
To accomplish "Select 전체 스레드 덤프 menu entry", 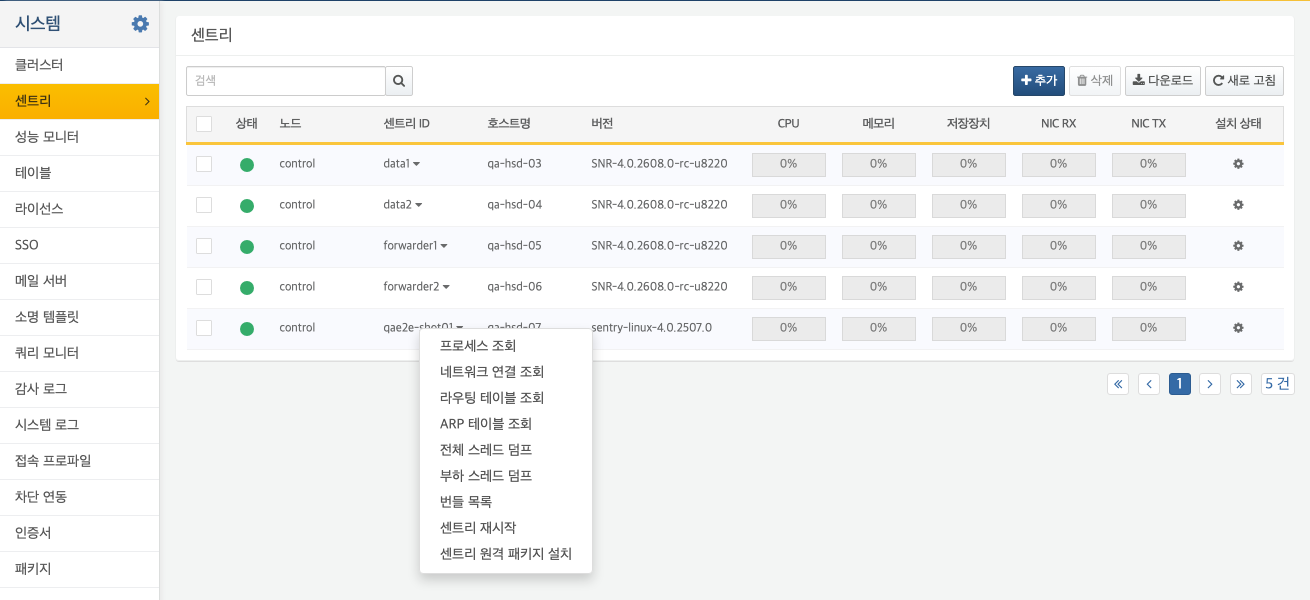I will (506, 450).
